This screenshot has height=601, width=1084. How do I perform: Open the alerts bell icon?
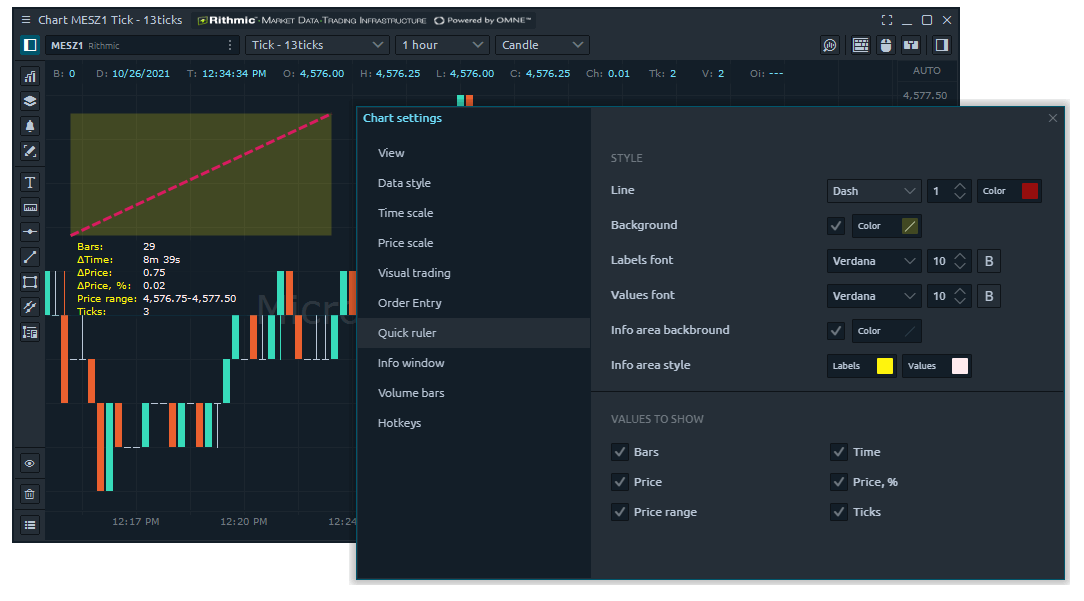30,126
